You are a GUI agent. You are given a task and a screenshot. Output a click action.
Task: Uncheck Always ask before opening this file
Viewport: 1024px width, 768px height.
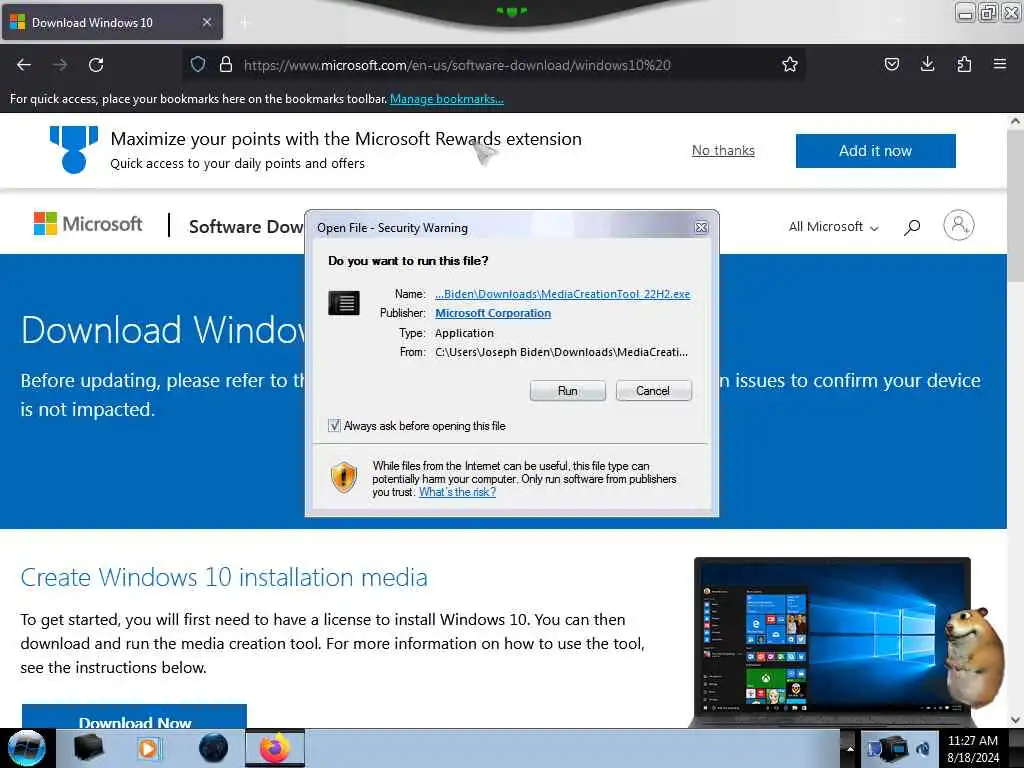tap(334, 426)
